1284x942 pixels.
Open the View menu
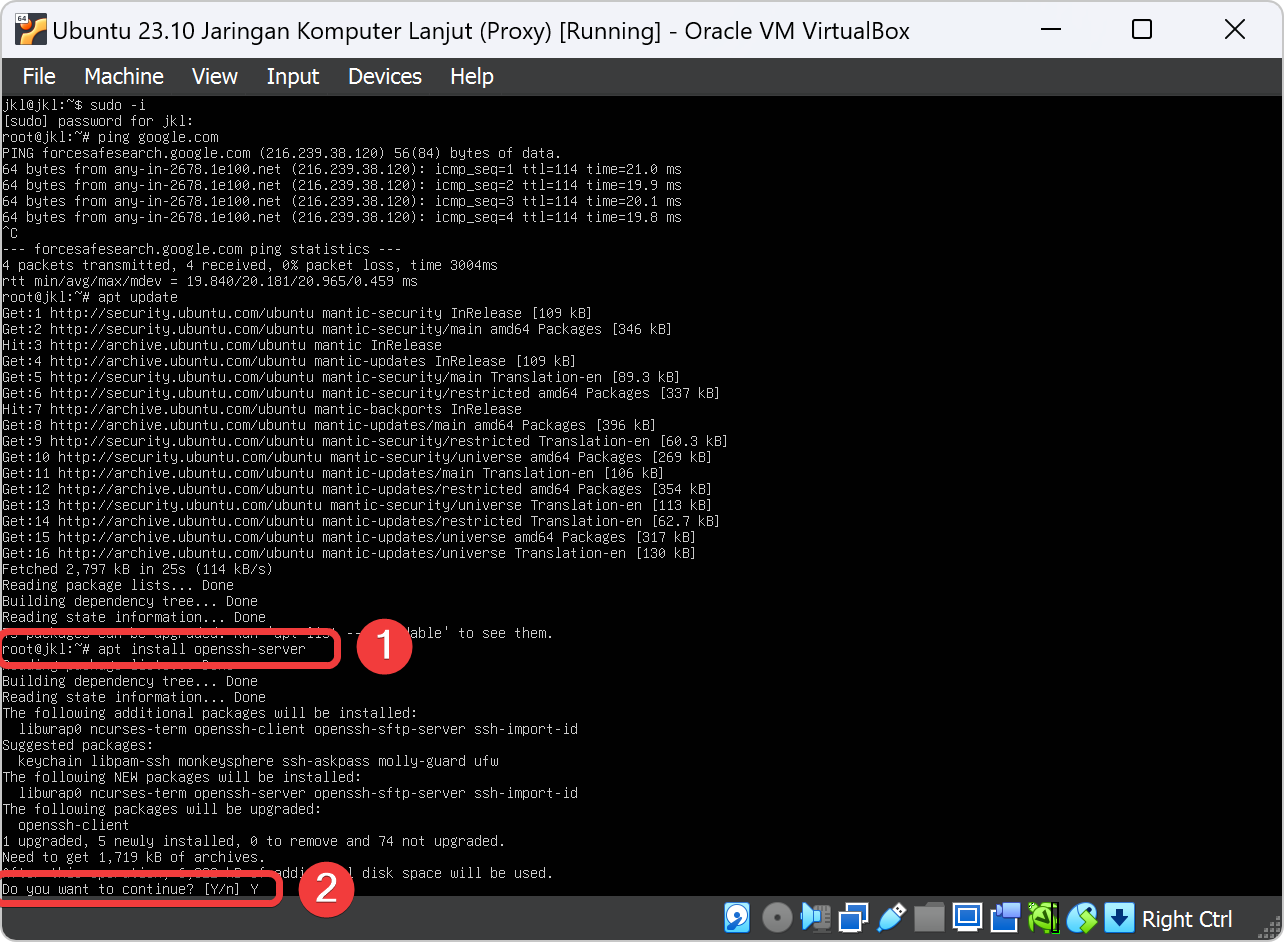(x=215, y=76)
